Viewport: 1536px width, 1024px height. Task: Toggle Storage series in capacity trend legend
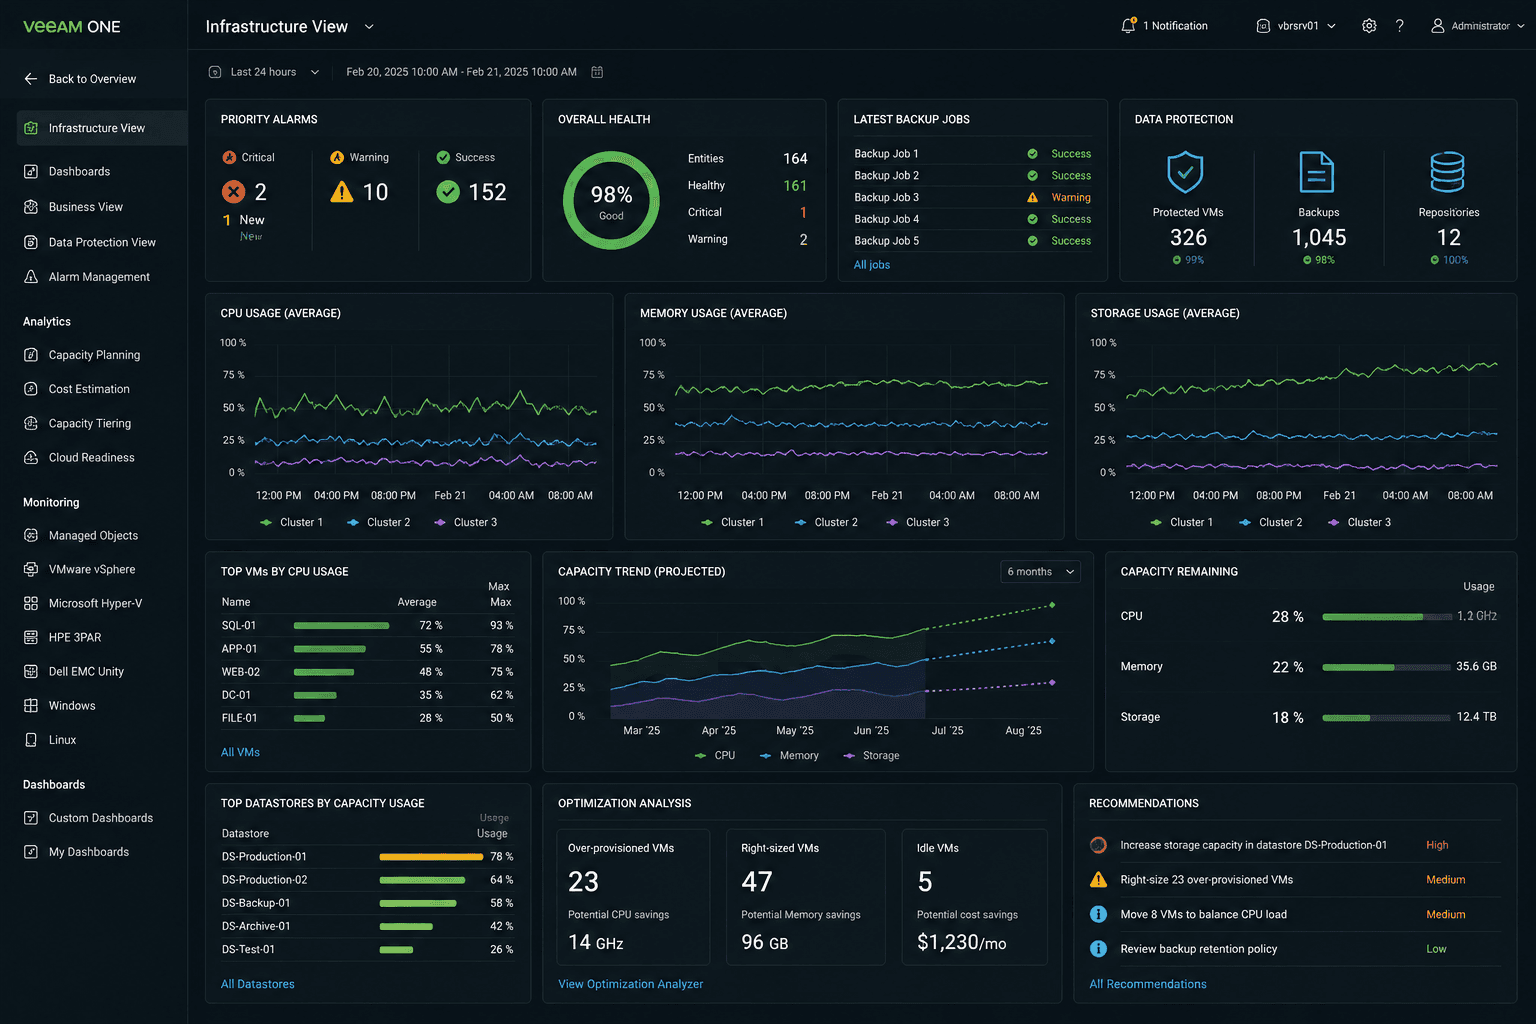pyautogui.click(x=873, y=756)
